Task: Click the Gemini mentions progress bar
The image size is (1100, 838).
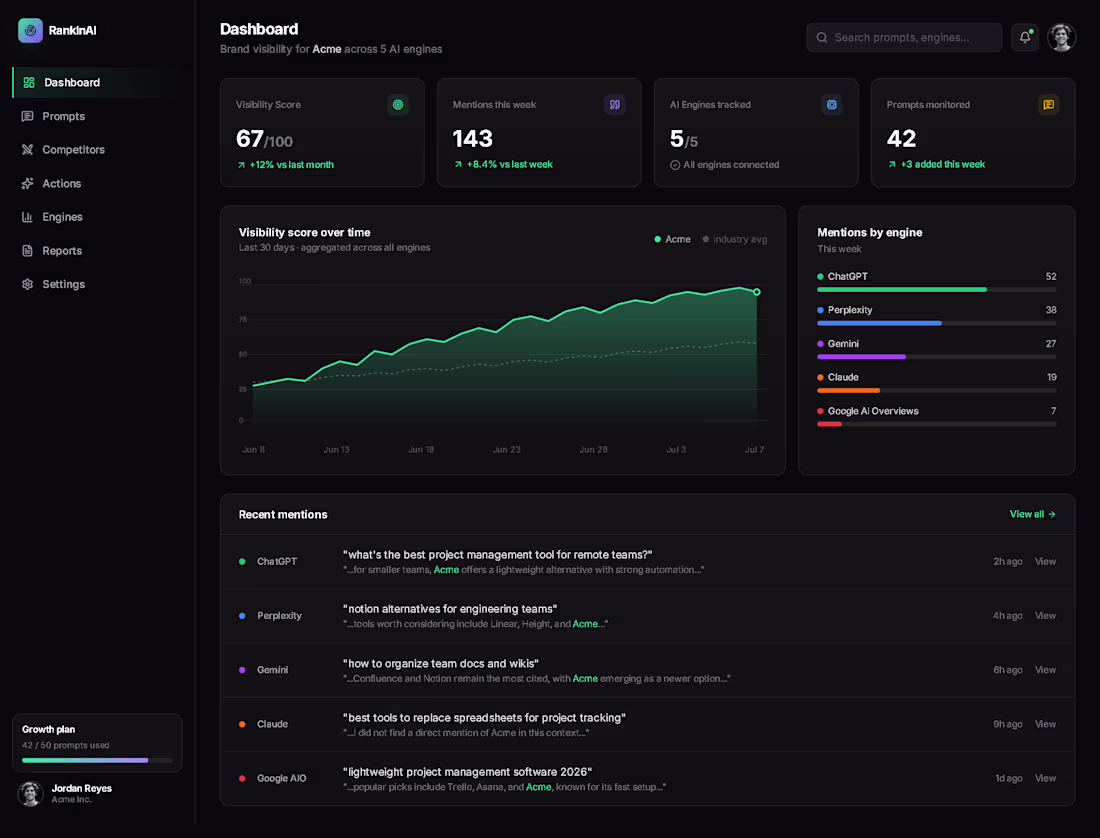Action: tap(937, 356)
